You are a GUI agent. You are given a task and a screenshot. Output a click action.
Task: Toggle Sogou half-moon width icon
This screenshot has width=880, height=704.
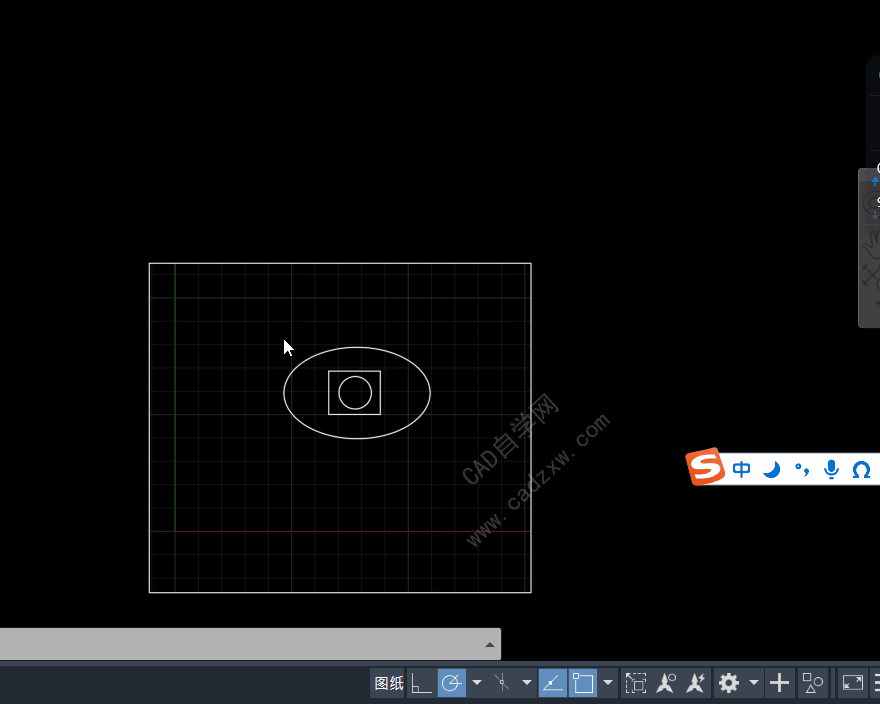point(772,469)
